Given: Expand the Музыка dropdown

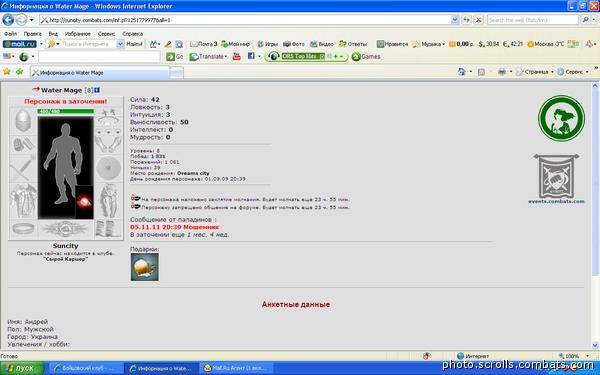Looking at the screenshot, I should 443,44.
